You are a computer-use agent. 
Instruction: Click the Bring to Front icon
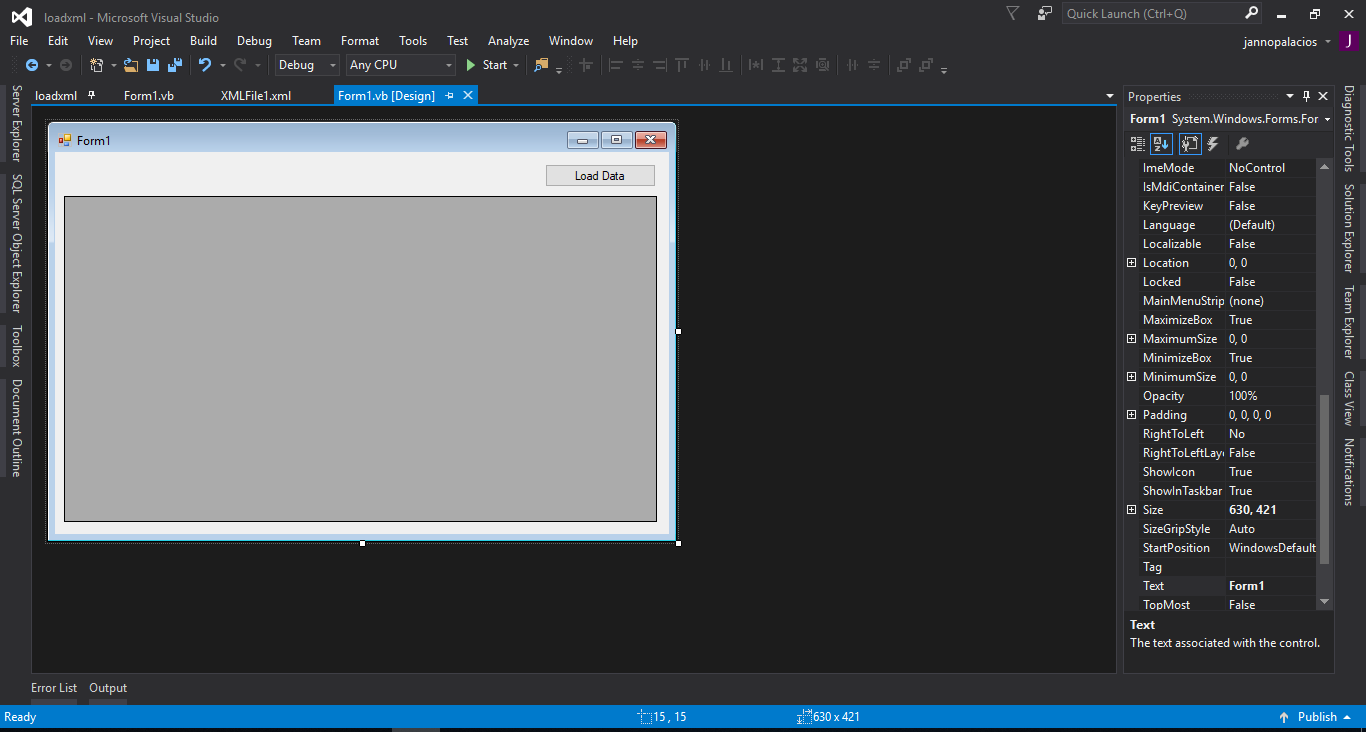904,65
